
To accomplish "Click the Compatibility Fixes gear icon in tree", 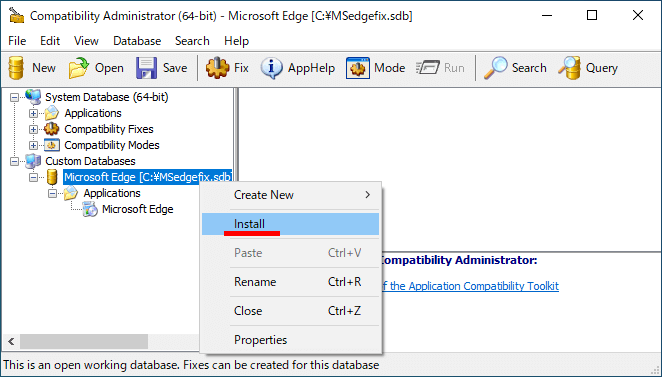I will click(52, 129).
